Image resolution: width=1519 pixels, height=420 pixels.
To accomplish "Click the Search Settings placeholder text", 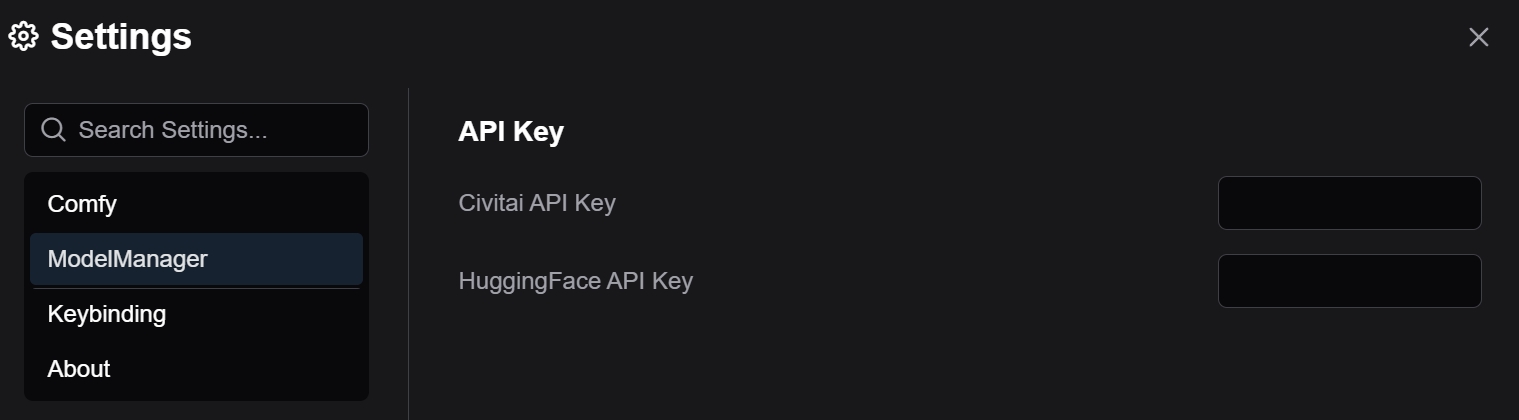I will point(172,130).
